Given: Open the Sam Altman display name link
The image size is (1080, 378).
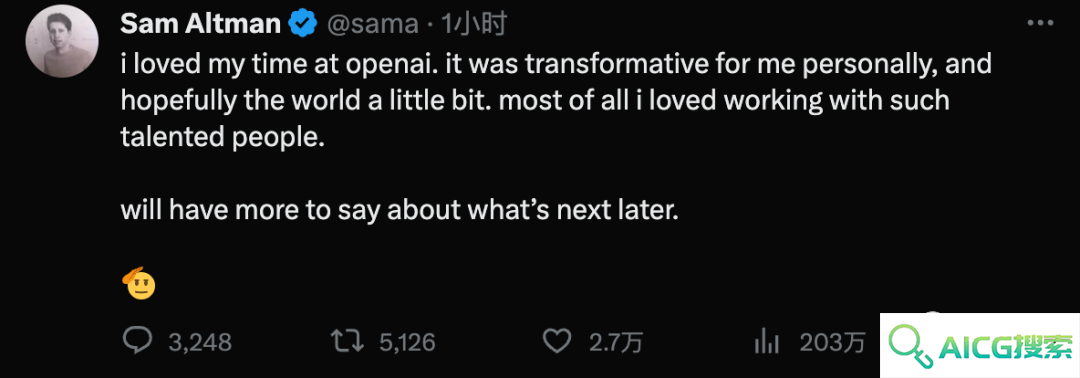Looking at the screenshot, I should pos(200,24).
